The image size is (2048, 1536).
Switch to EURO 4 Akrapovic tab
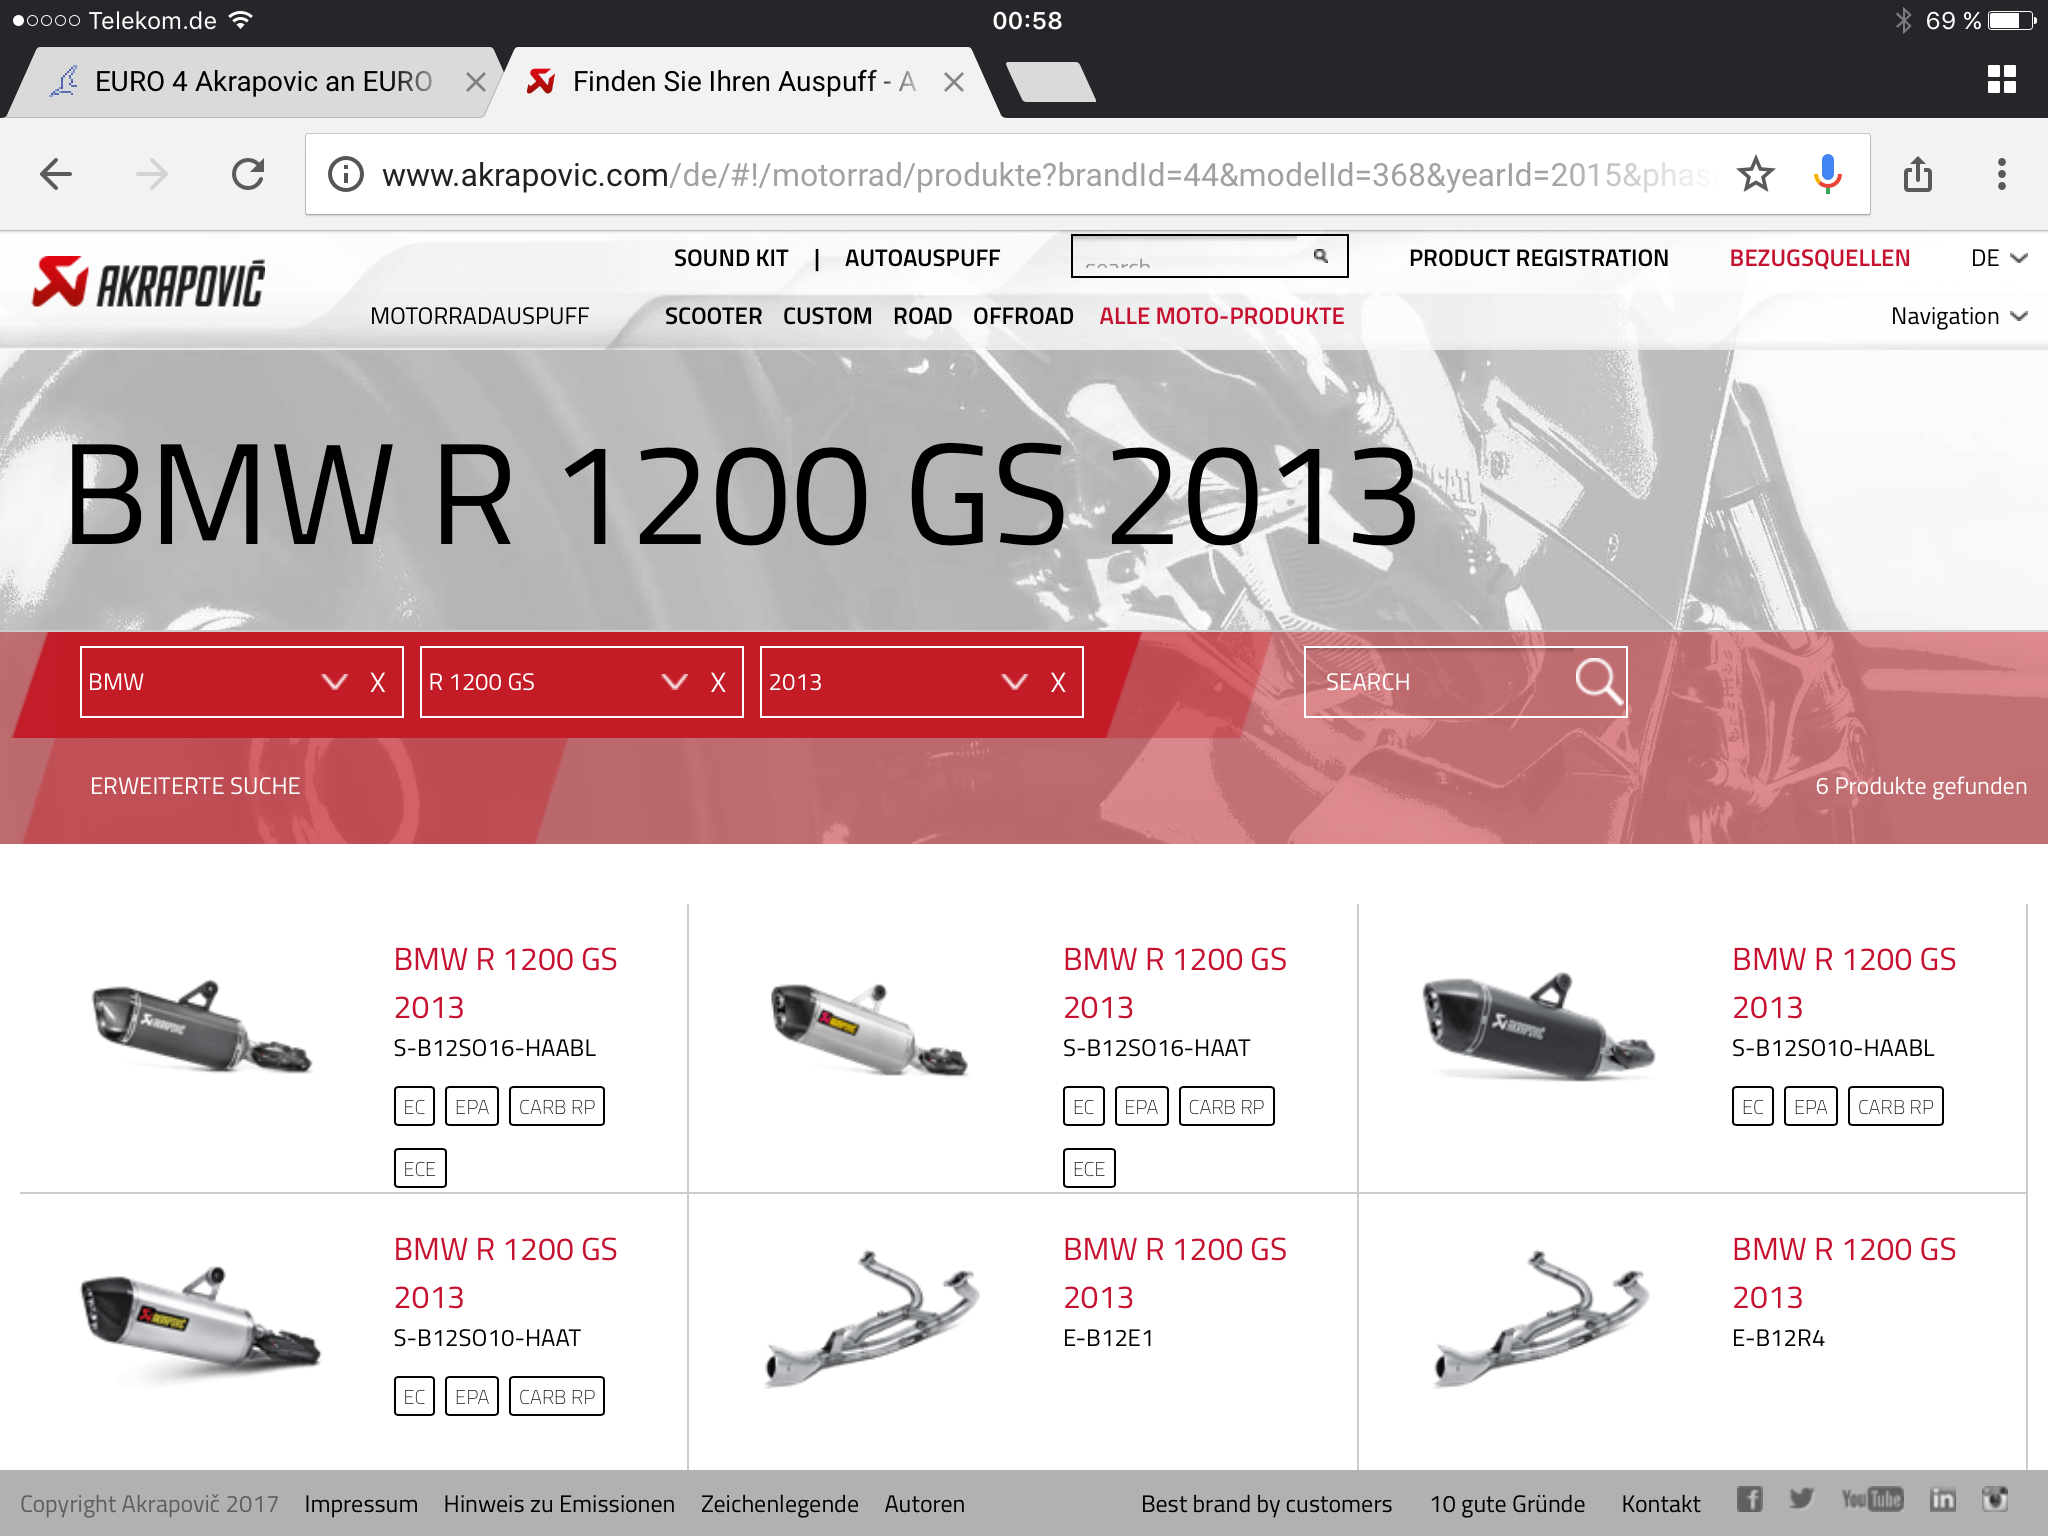[x=262, y=82]
